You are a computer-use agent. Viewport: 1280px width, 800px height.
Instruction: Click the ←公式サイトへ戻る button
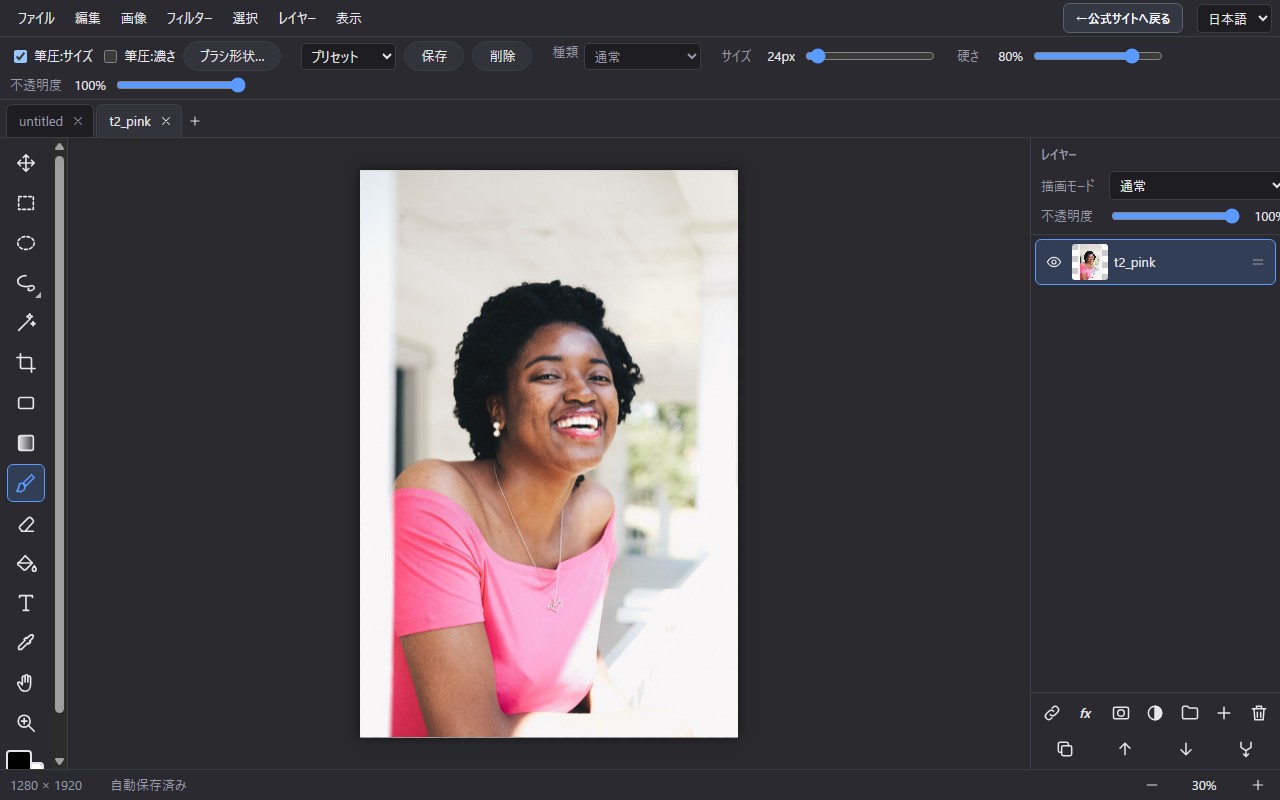pyautogui.click(x=1123, y=18)
